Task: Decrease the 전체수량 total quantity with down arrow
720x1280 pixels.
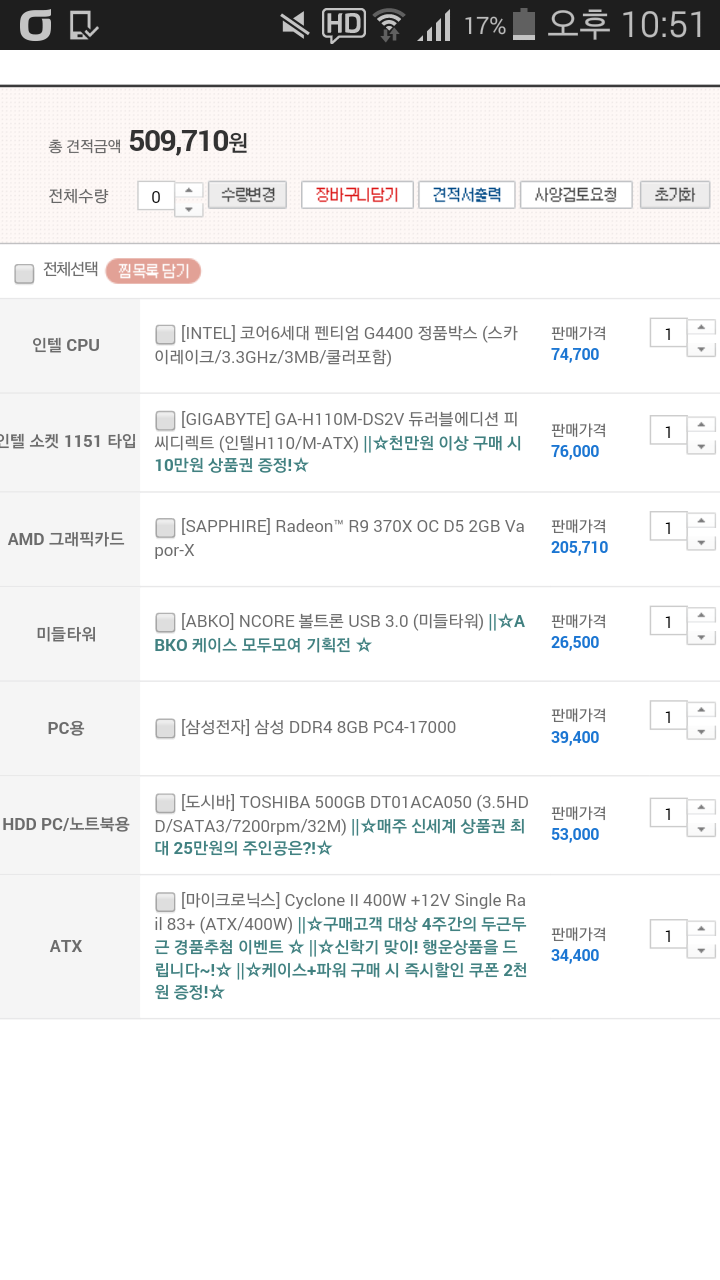Action: point(189,208)
